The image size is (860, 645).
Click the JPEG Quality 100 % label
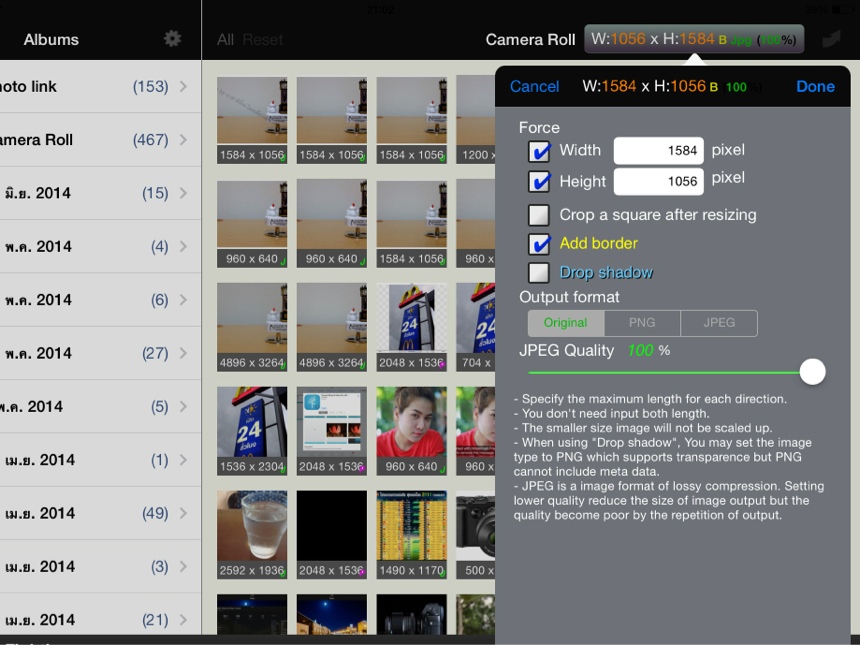coord(595,350)
